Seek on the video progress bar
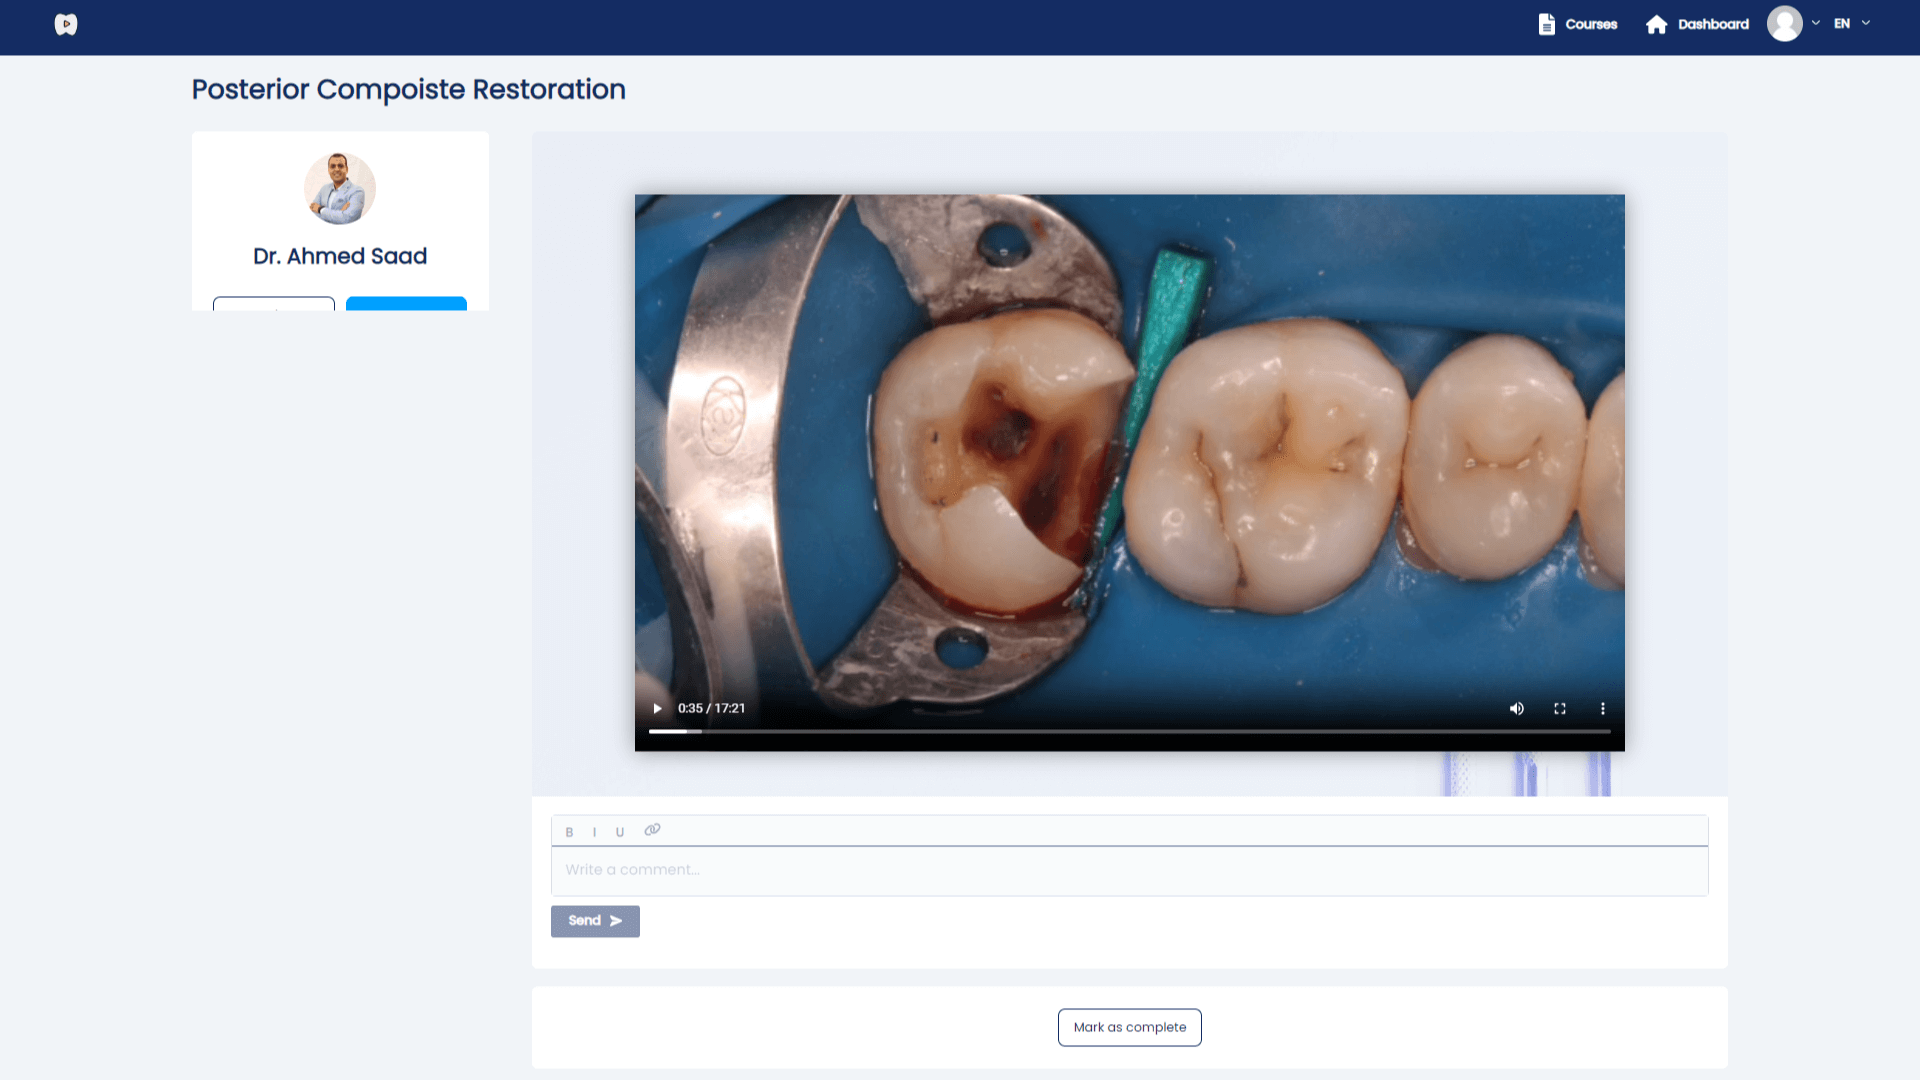 coord(1130,732)
